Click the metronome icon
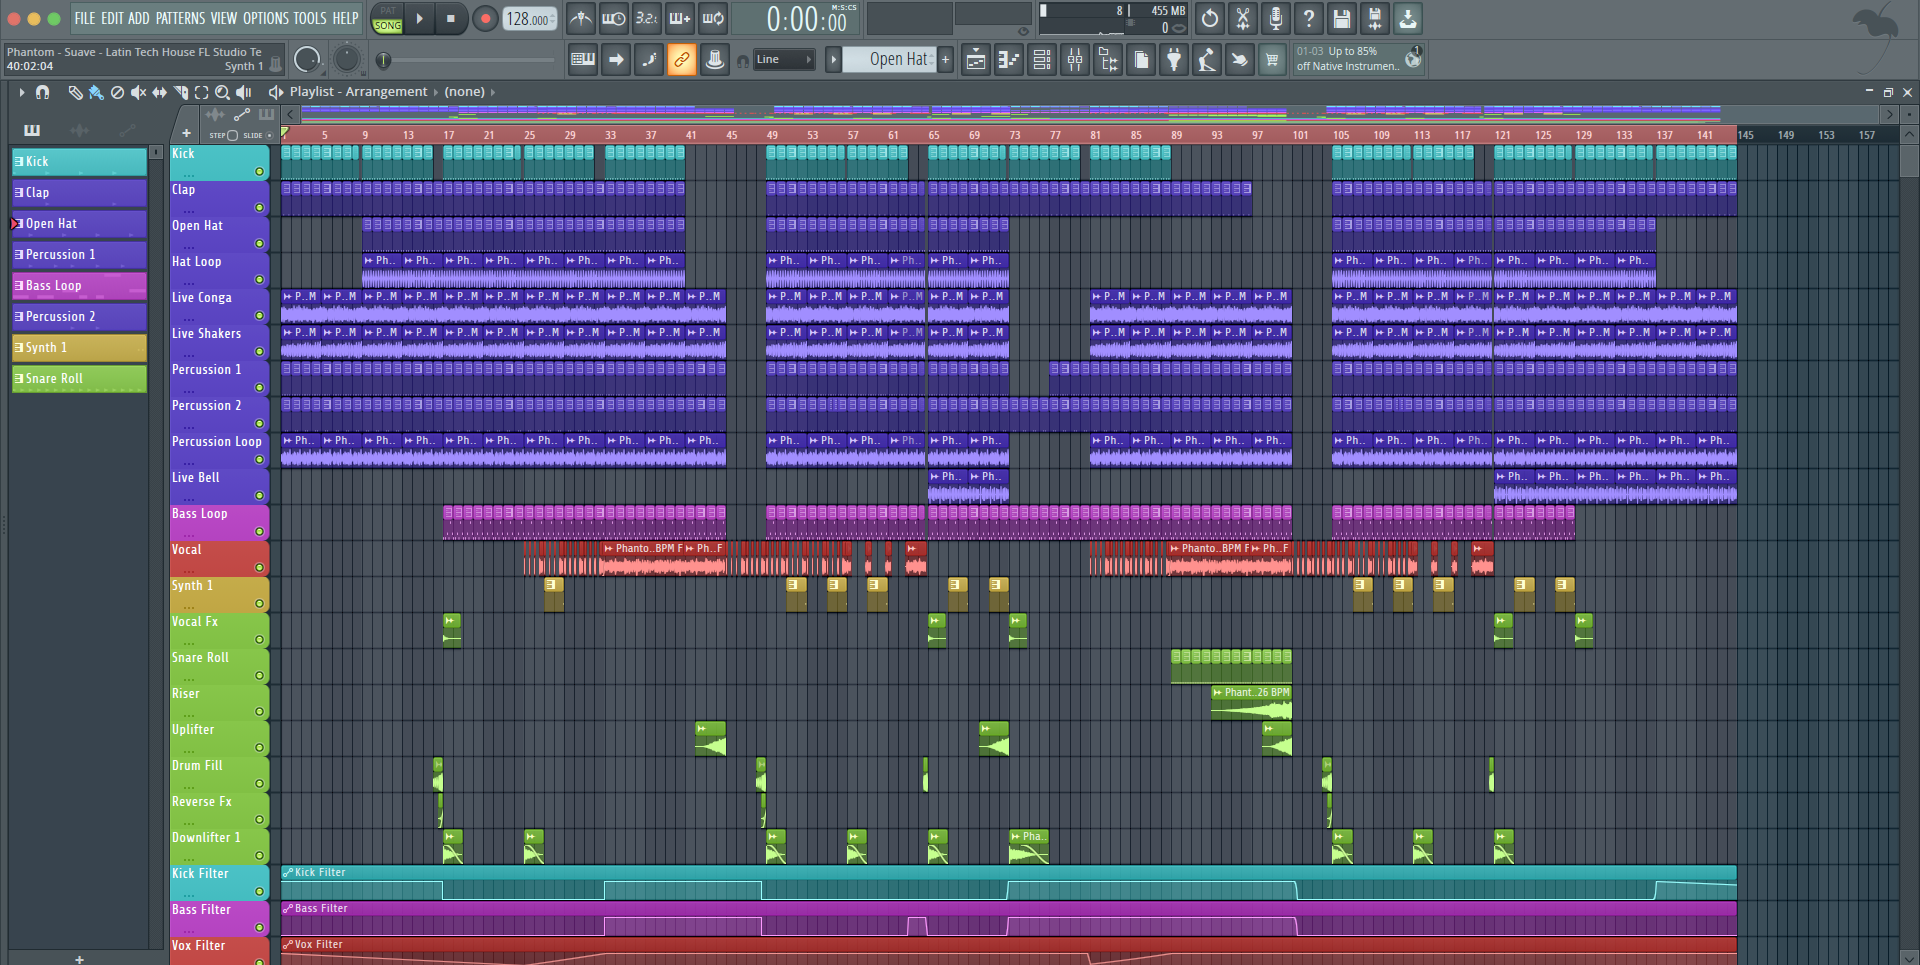Viewport: 1920px width, 965px height. [x=580, y=19]
